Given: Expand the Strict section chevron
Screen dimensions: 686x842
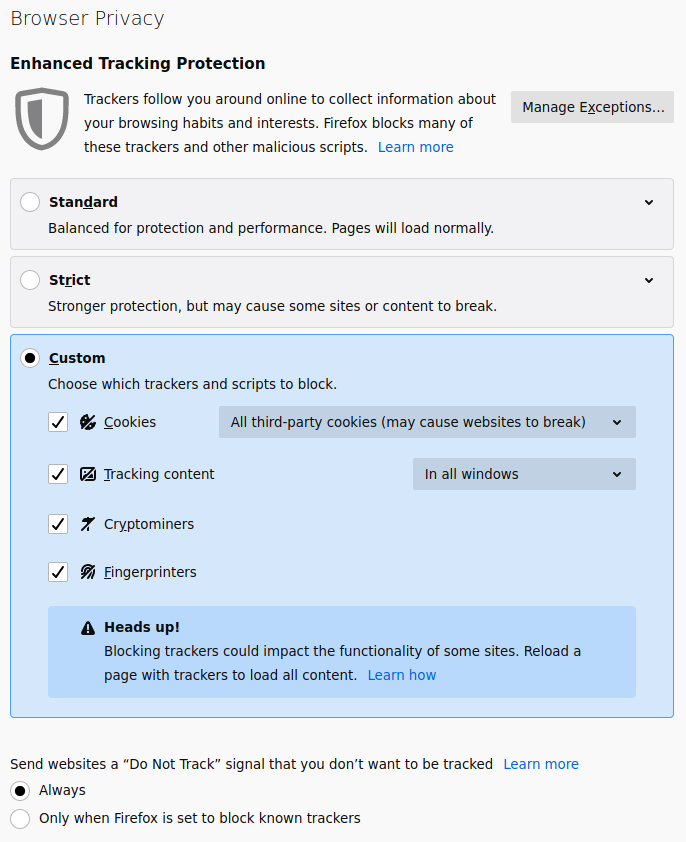Looking at the screenshot, I should click(649, 280).
